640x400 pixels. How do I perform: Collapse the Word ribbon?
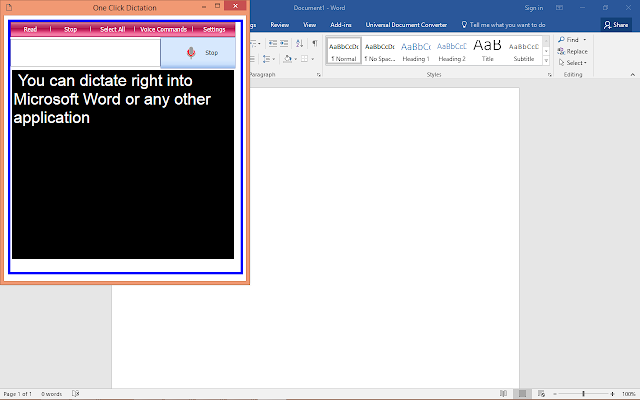pos(633,75)
